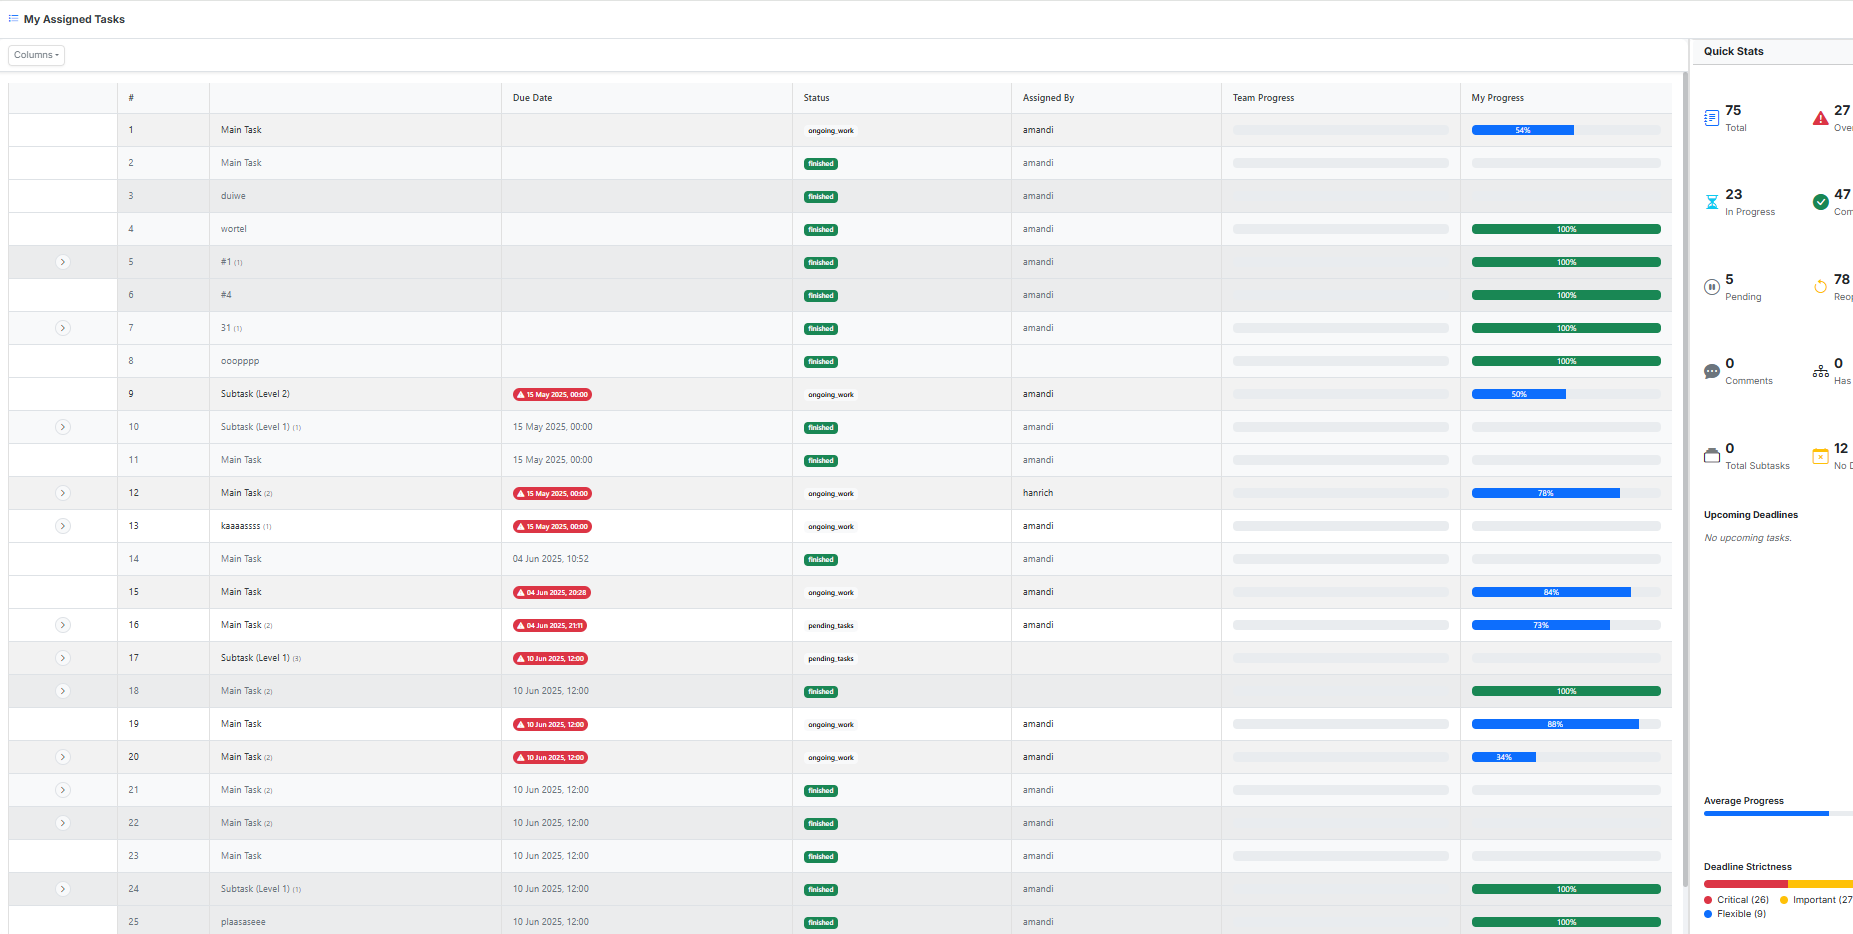The image size is (1853, 934).
Task: Click the In Progress hourglass icon
Action: (1711, 202)
